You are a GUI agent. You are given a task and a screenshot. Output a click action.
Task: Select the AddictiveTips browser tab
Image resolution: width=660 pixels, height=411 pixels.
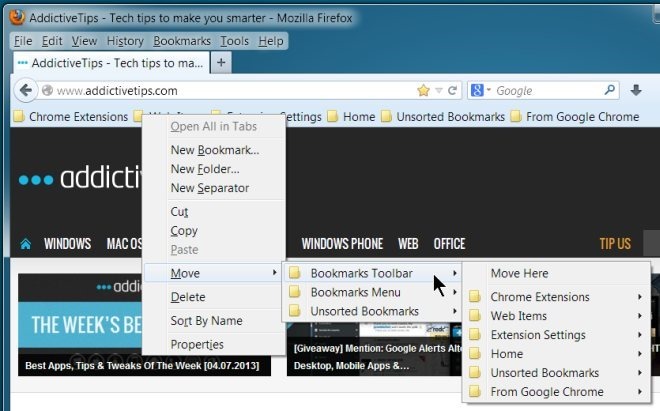[111, 63]
